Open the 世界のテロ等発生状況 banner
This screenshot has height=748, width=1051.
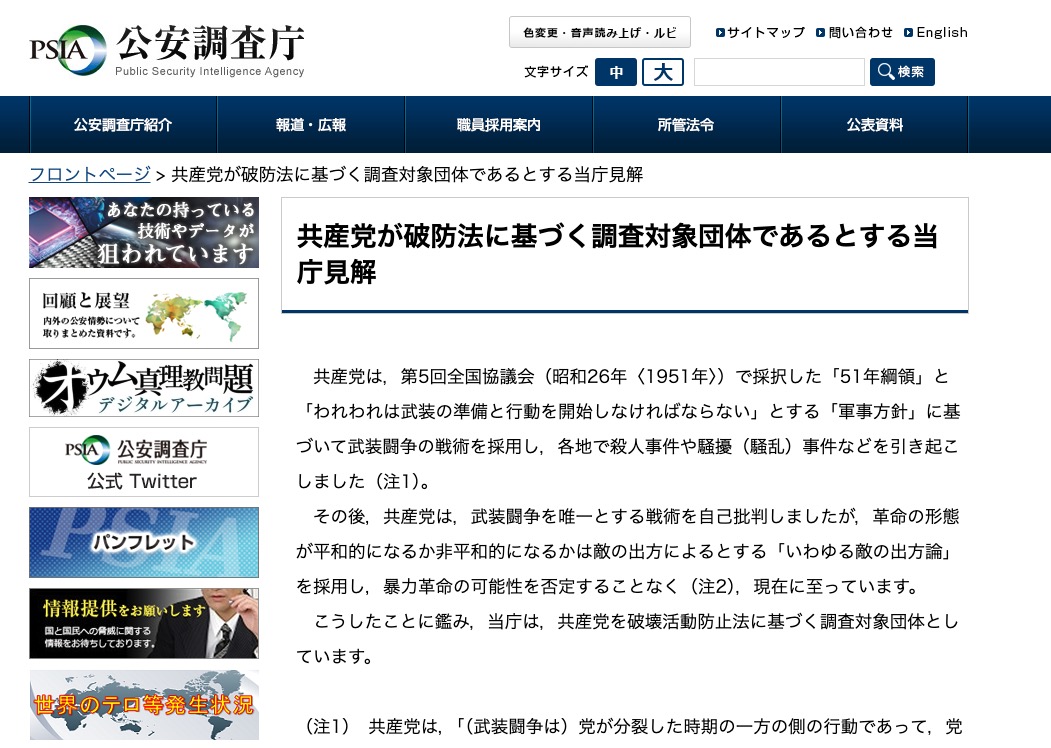[x=144, y=705]
